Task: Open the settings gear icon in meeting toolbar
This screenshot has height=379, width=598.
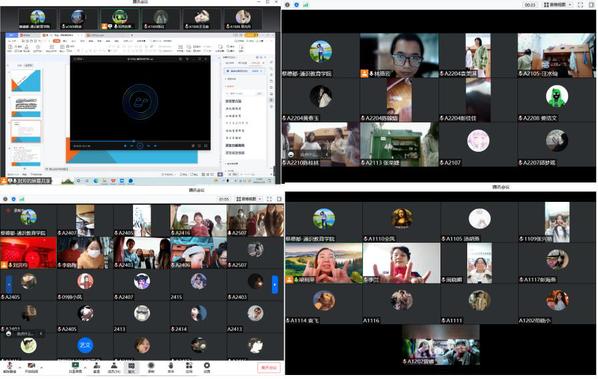Action: click(207, 366)
